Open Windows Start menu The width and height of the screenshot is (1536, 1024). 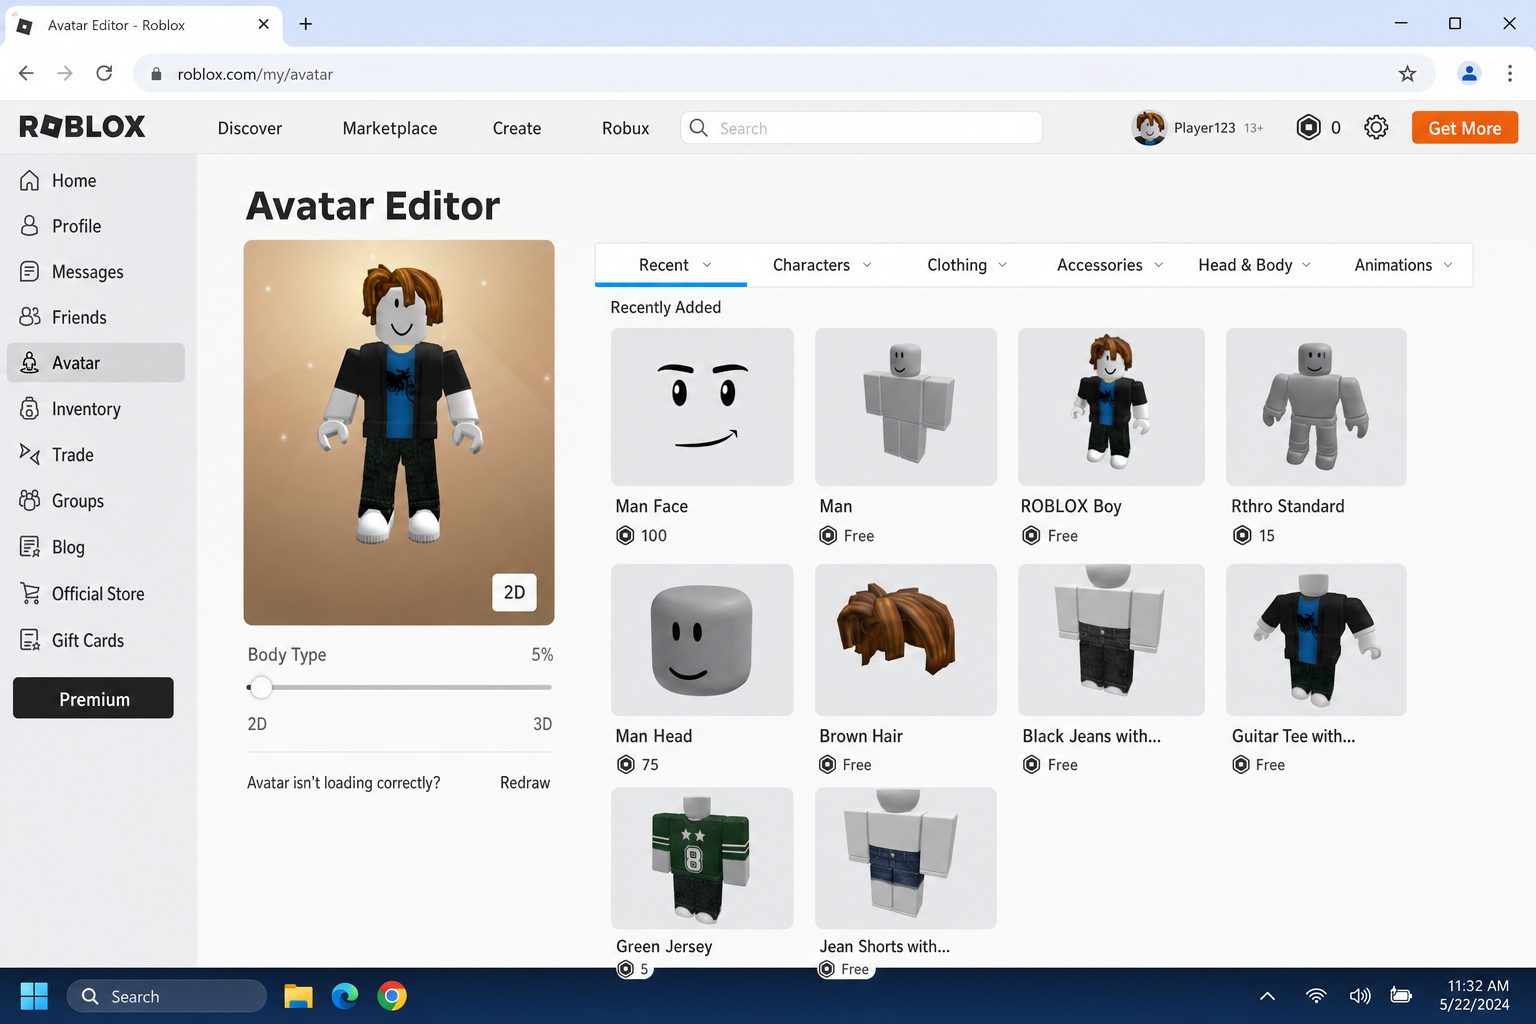(34, 996)
